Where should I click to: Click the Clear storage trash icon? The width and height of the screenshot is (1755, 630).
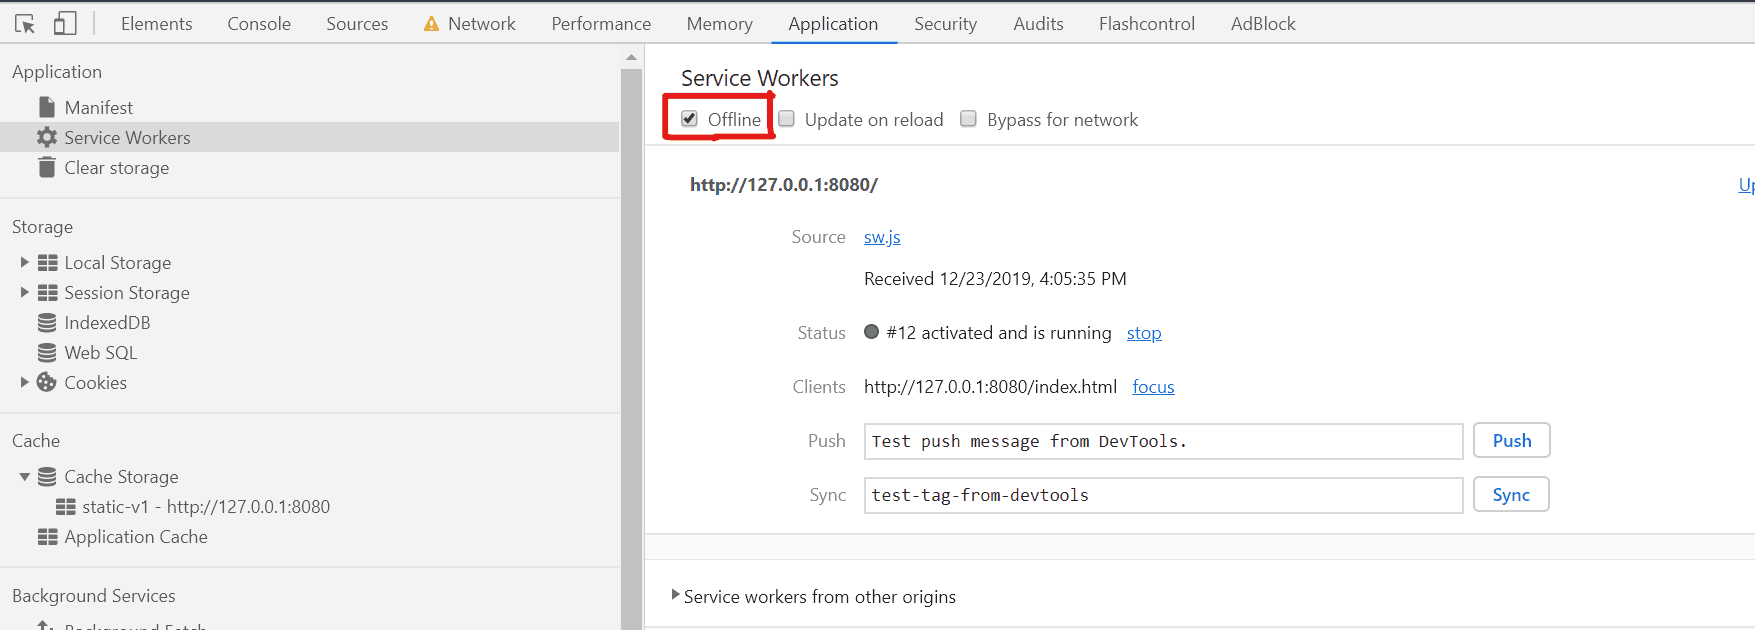coord(47,167)
